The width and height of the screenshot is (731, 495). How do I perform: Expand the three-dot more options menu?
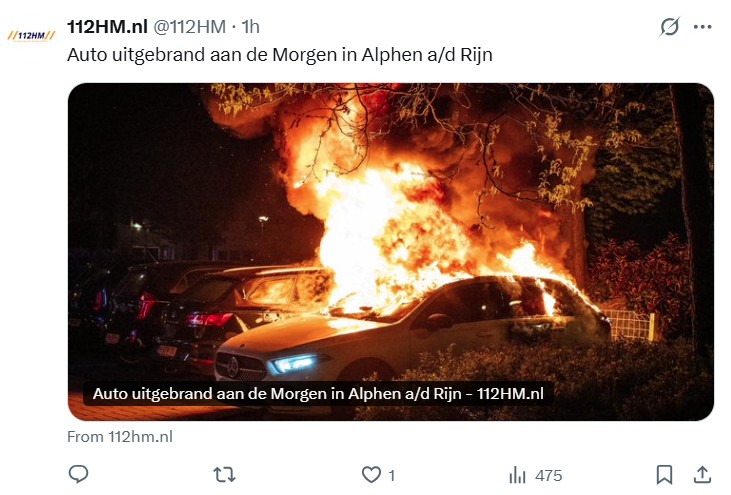pyautogui.click(x=703, y=27)
